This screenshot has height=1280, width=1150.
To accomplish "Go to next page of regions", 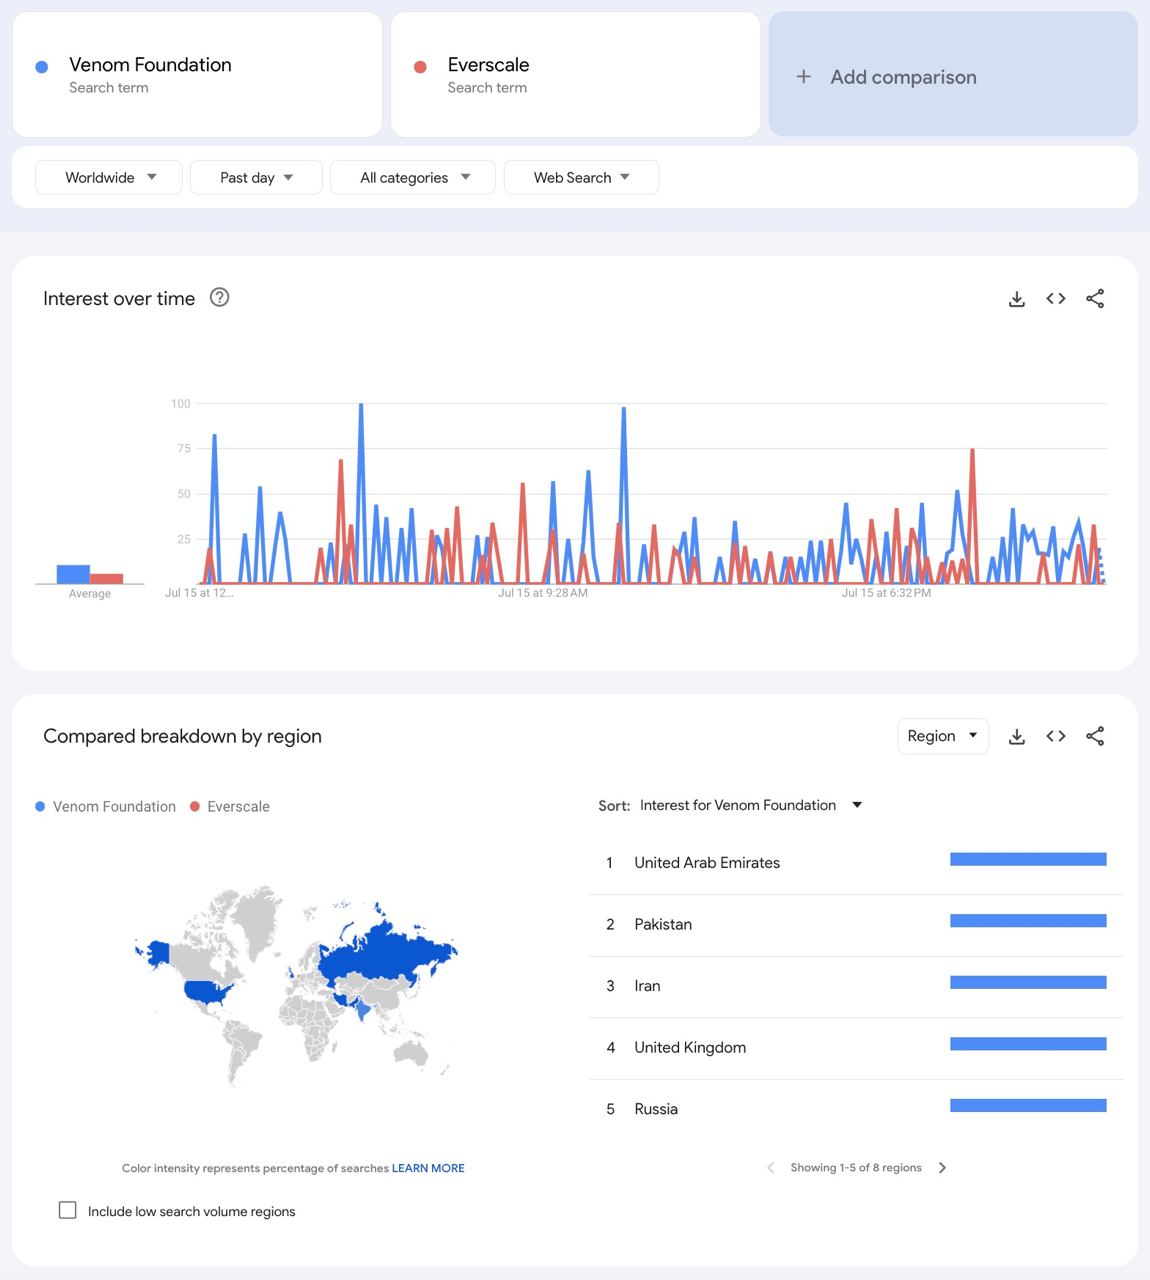I will [x=942, y=1168].
